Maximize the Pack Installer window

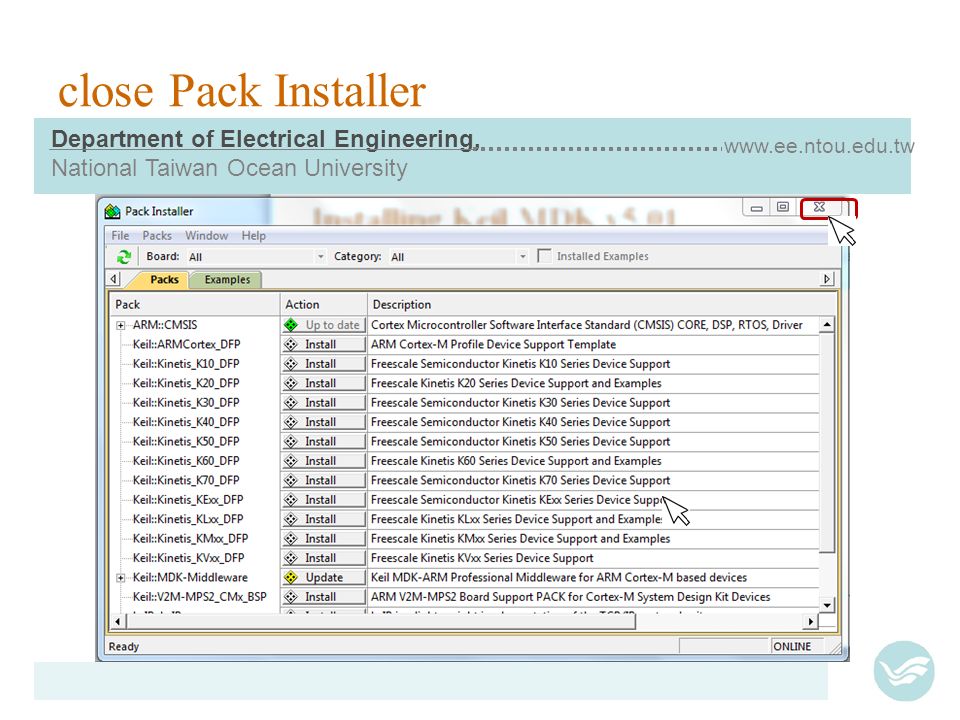(x=782, y=208)
